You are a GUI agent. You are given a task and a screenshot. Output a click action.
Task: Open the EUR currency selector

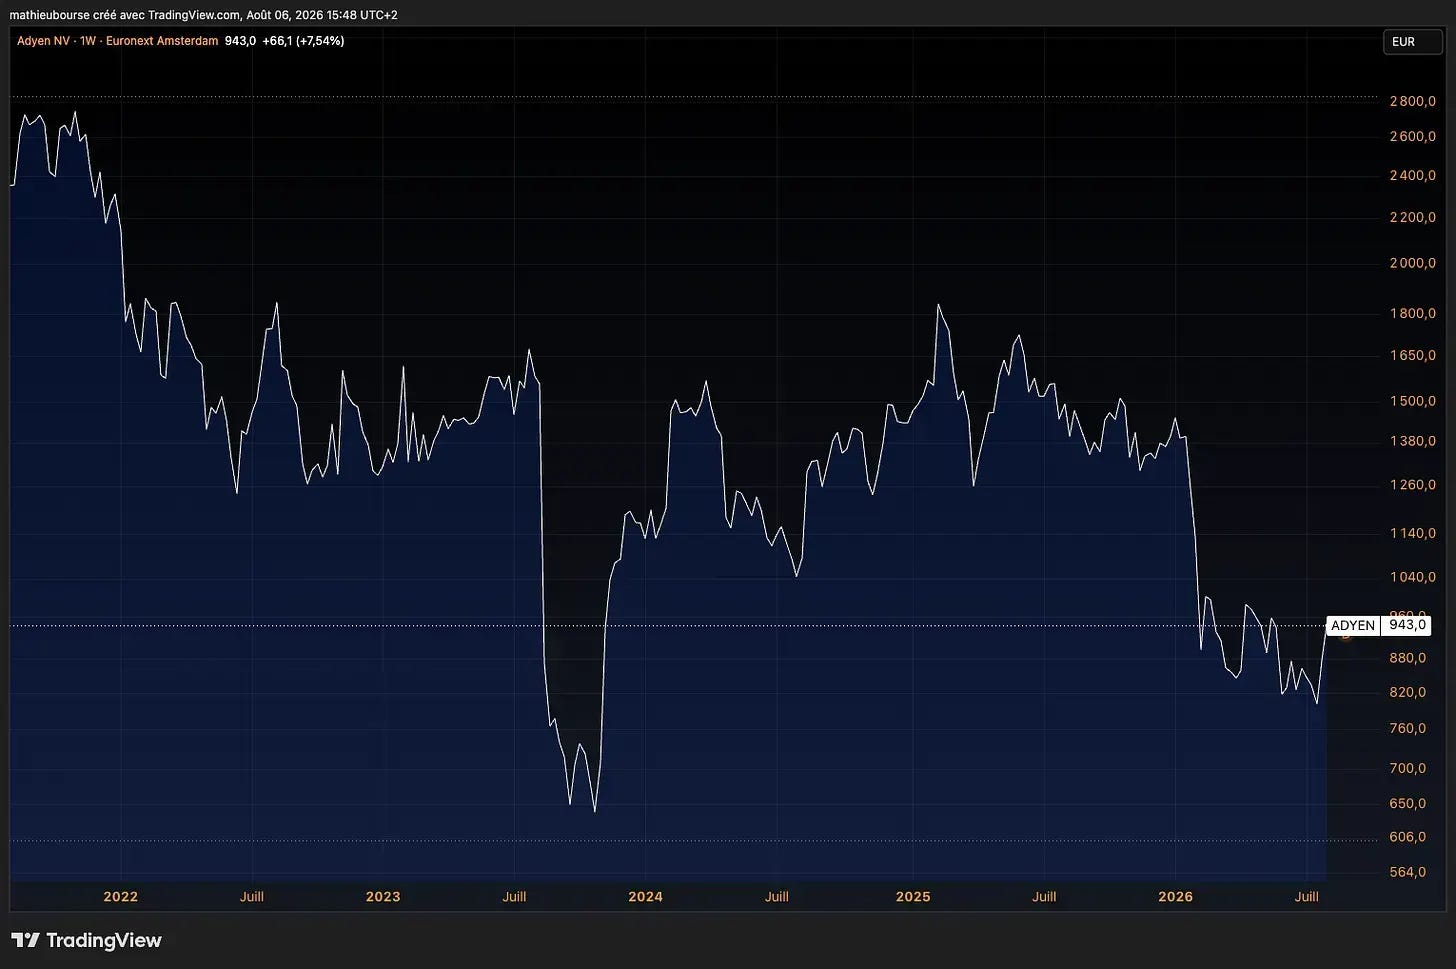(1412, 42)
